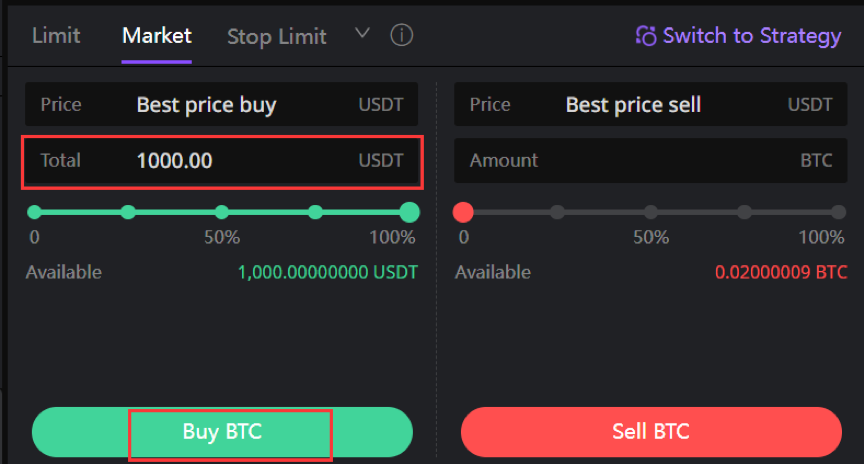Switch to the Limit tab
Viewport: 864px width, 464px height.
pos(56,36)
